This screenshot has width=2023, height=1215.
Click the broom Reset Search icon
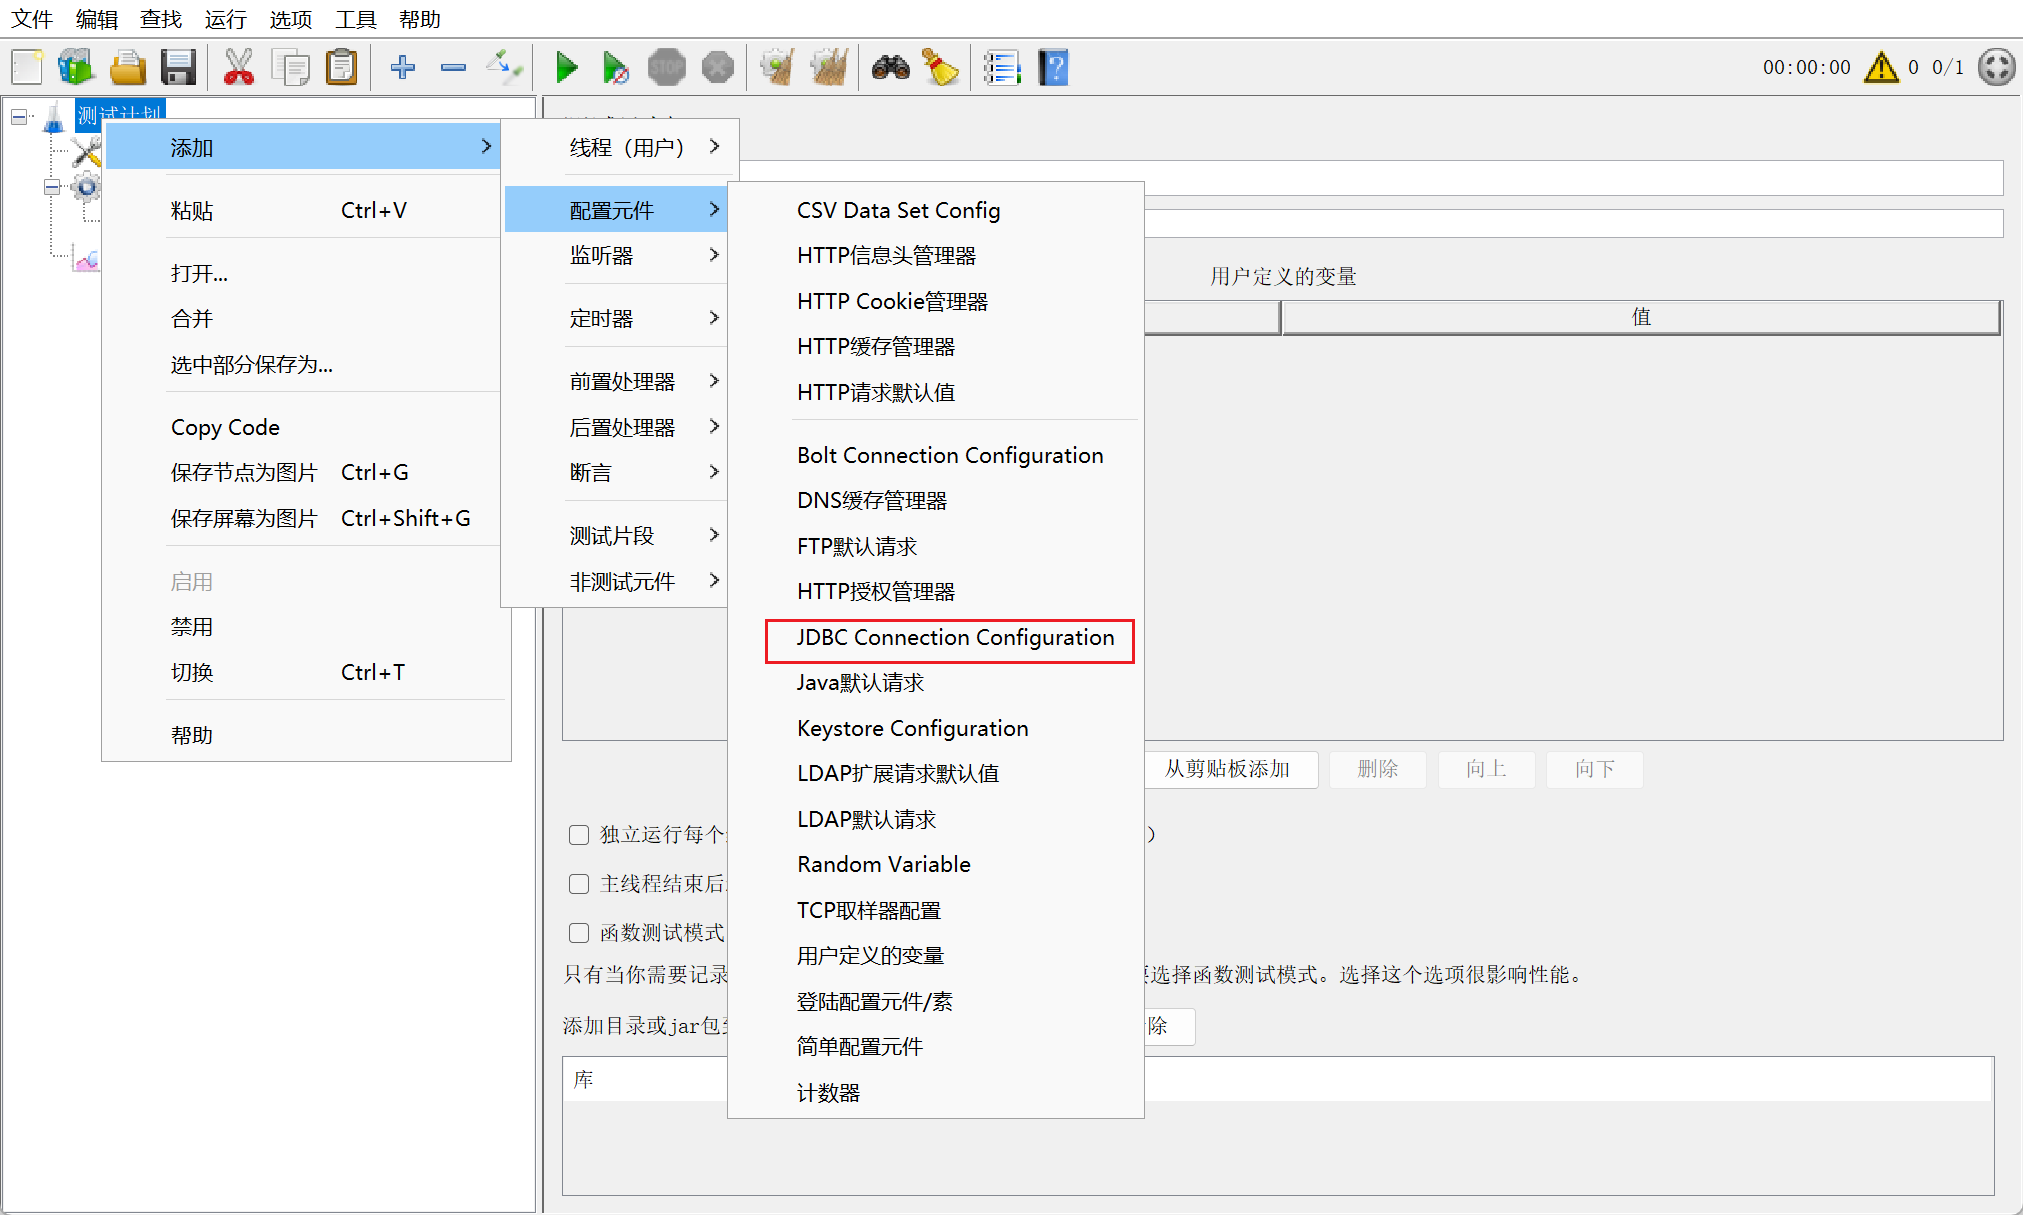[x=939, y=68]
